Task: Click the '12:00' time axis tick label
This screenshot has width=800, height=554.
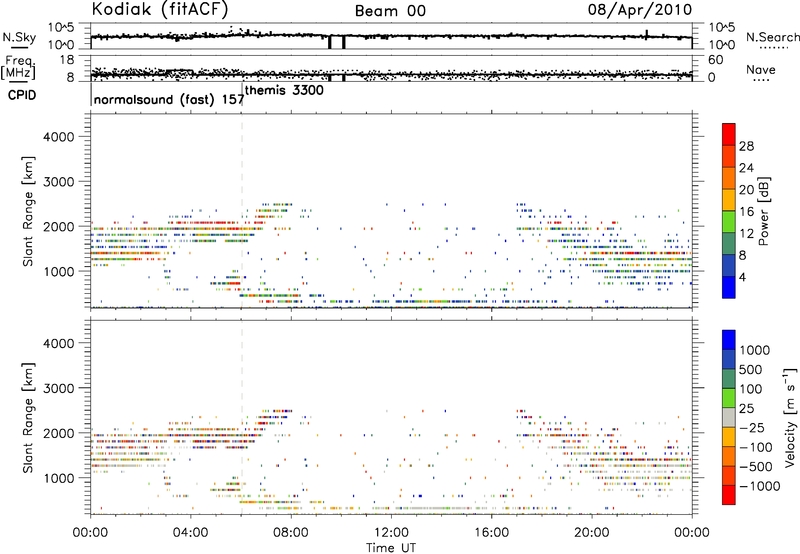Action: [x=391, y=533]
